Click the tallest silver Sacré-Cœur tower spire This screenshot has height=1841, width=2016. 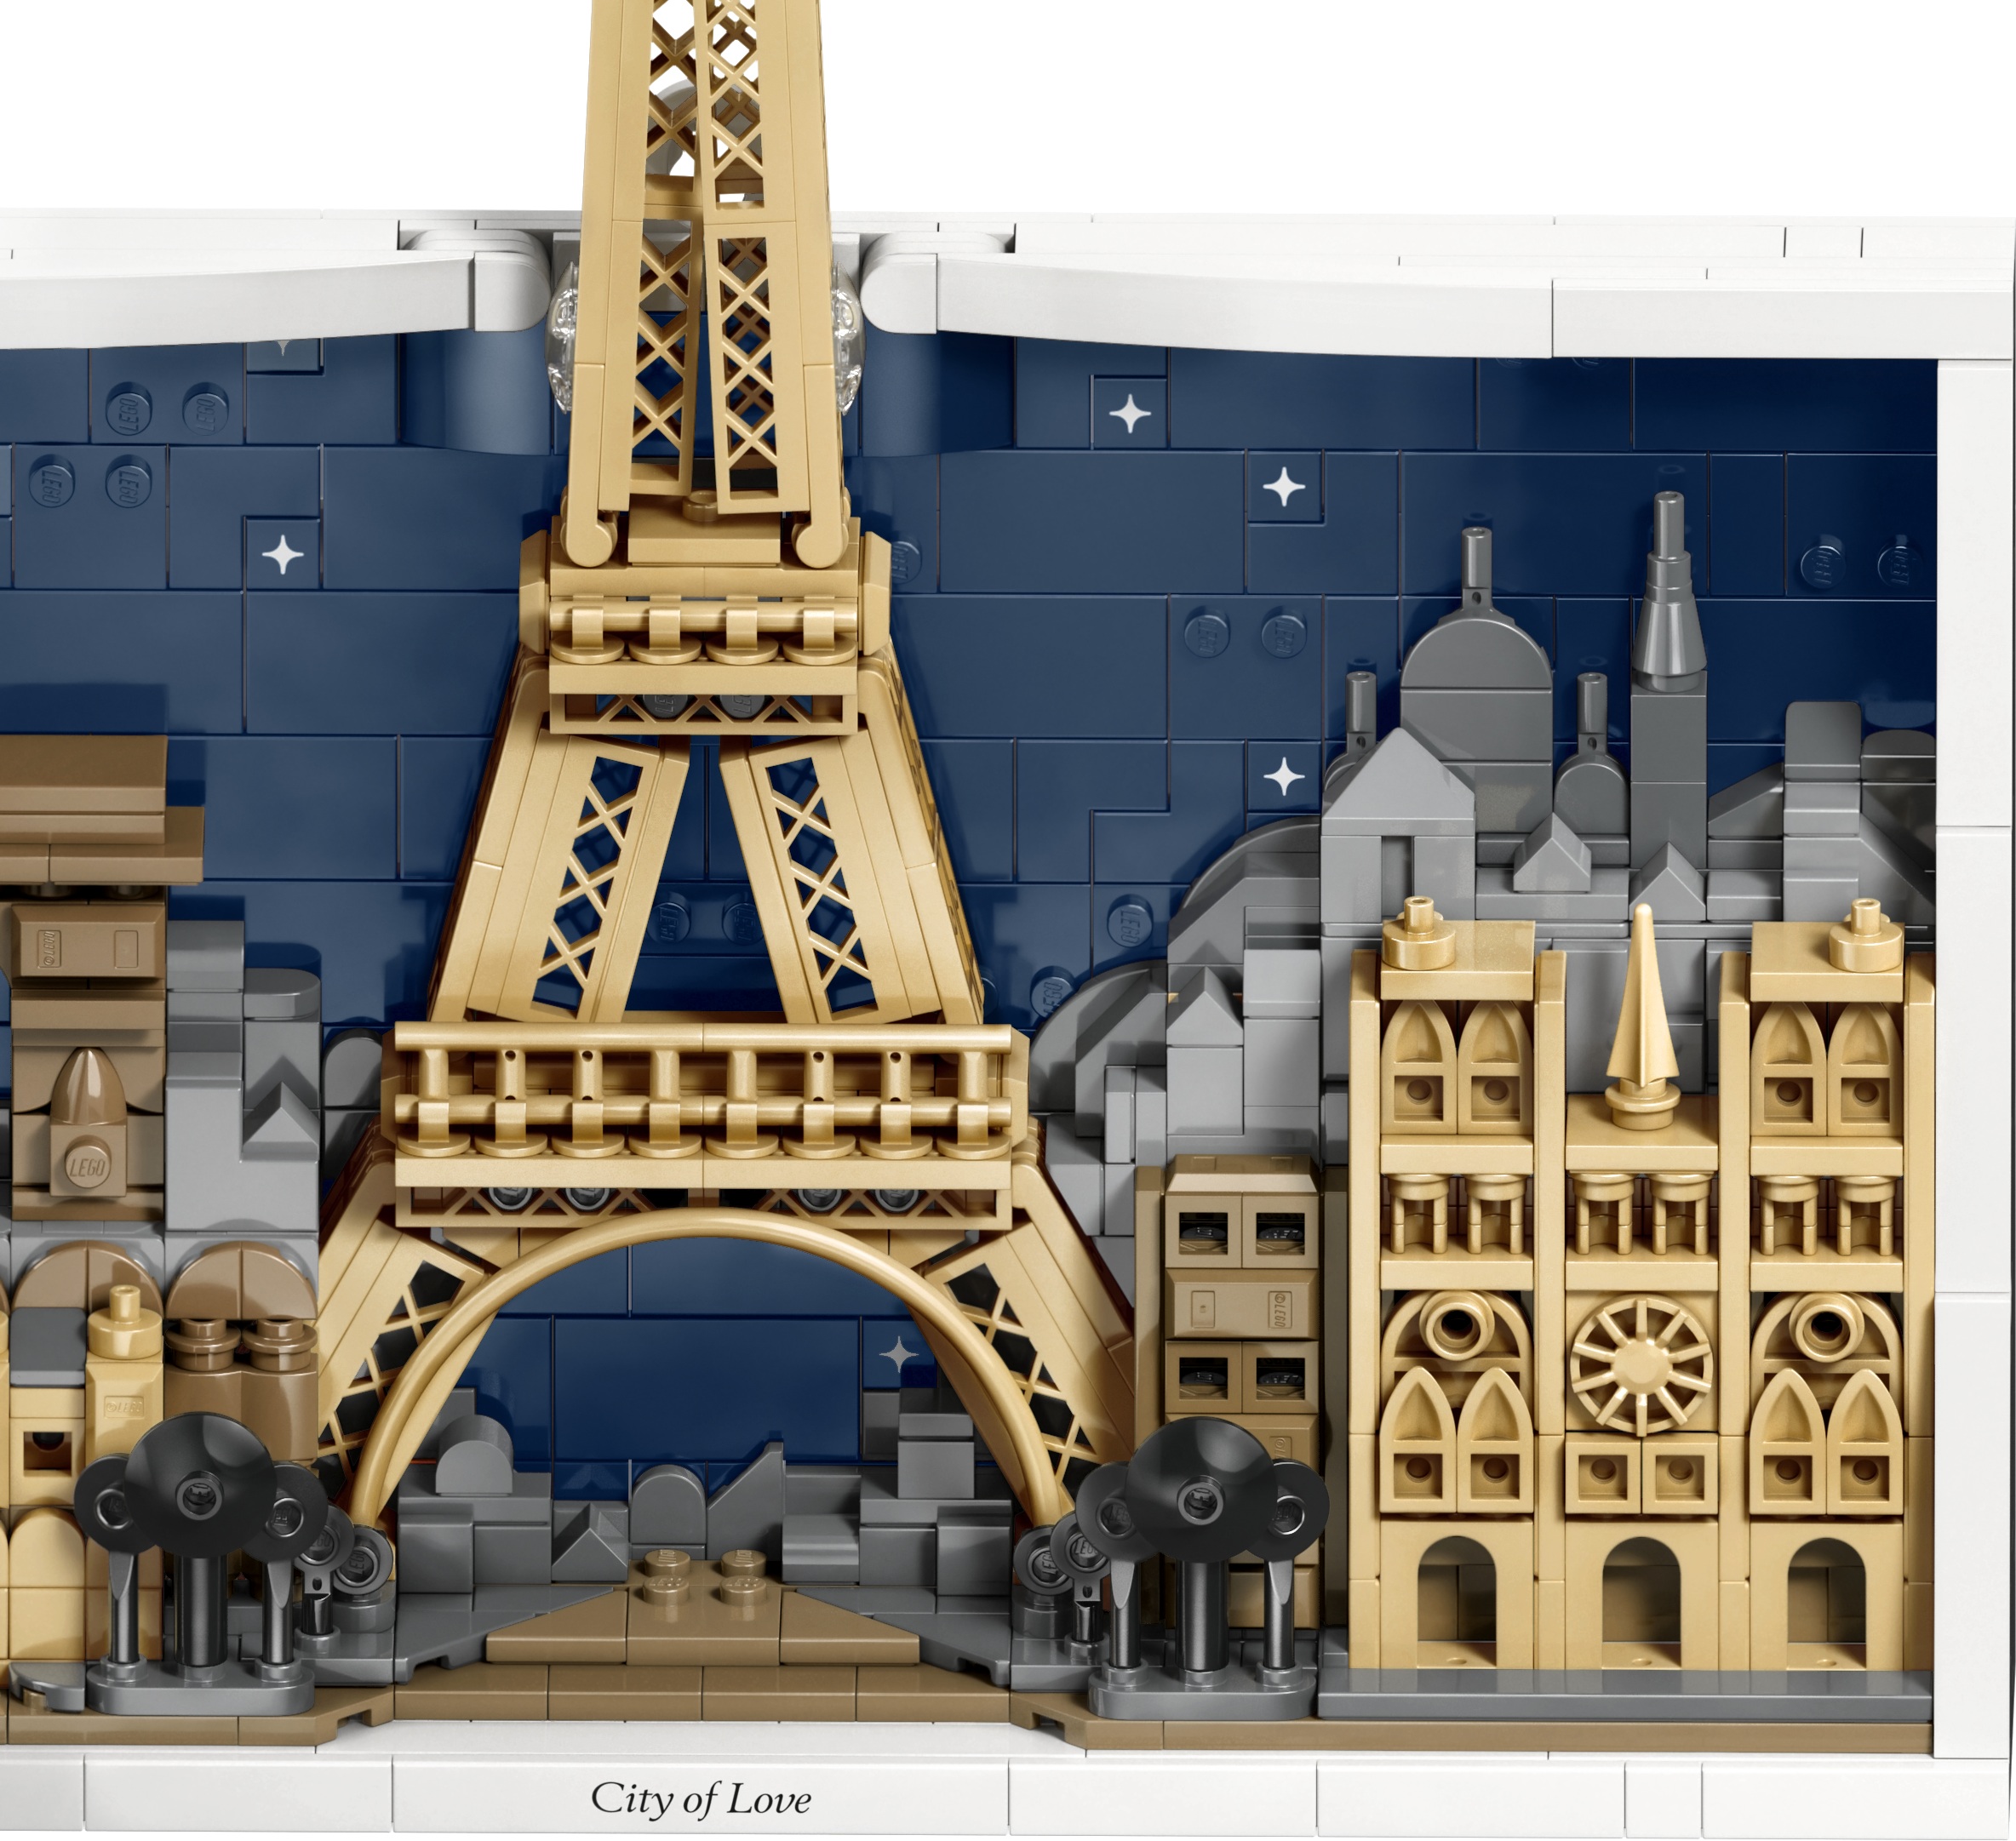(1667, 590)
